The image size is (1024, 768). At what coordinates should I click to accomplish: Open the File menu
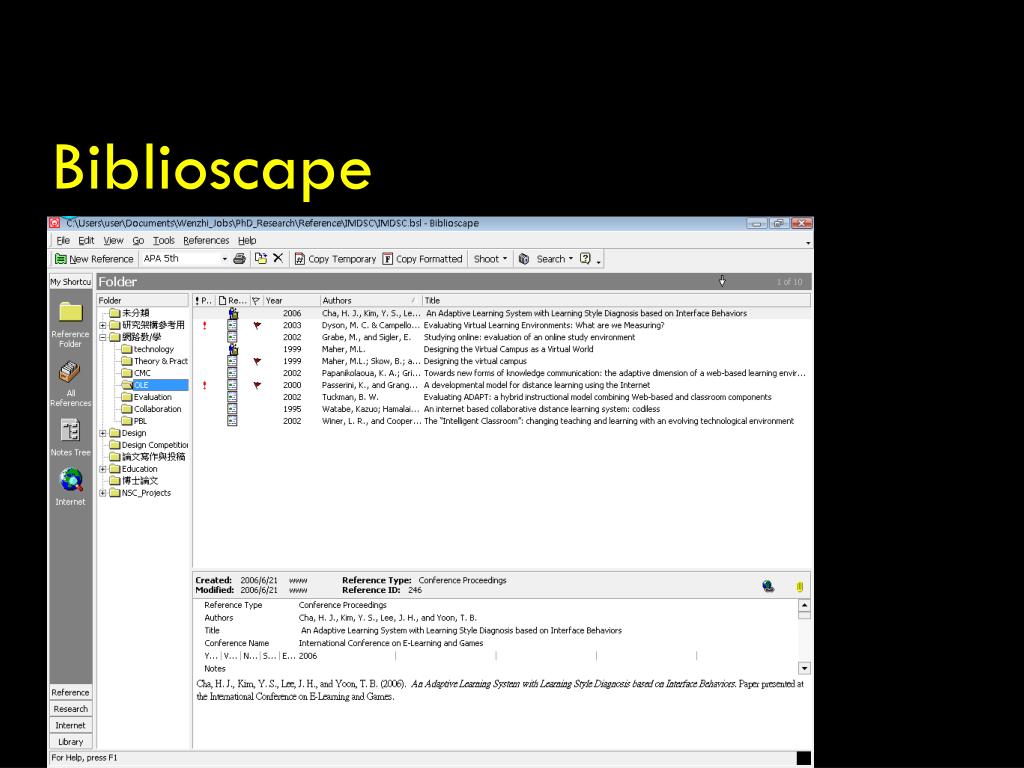coord(63,240)
